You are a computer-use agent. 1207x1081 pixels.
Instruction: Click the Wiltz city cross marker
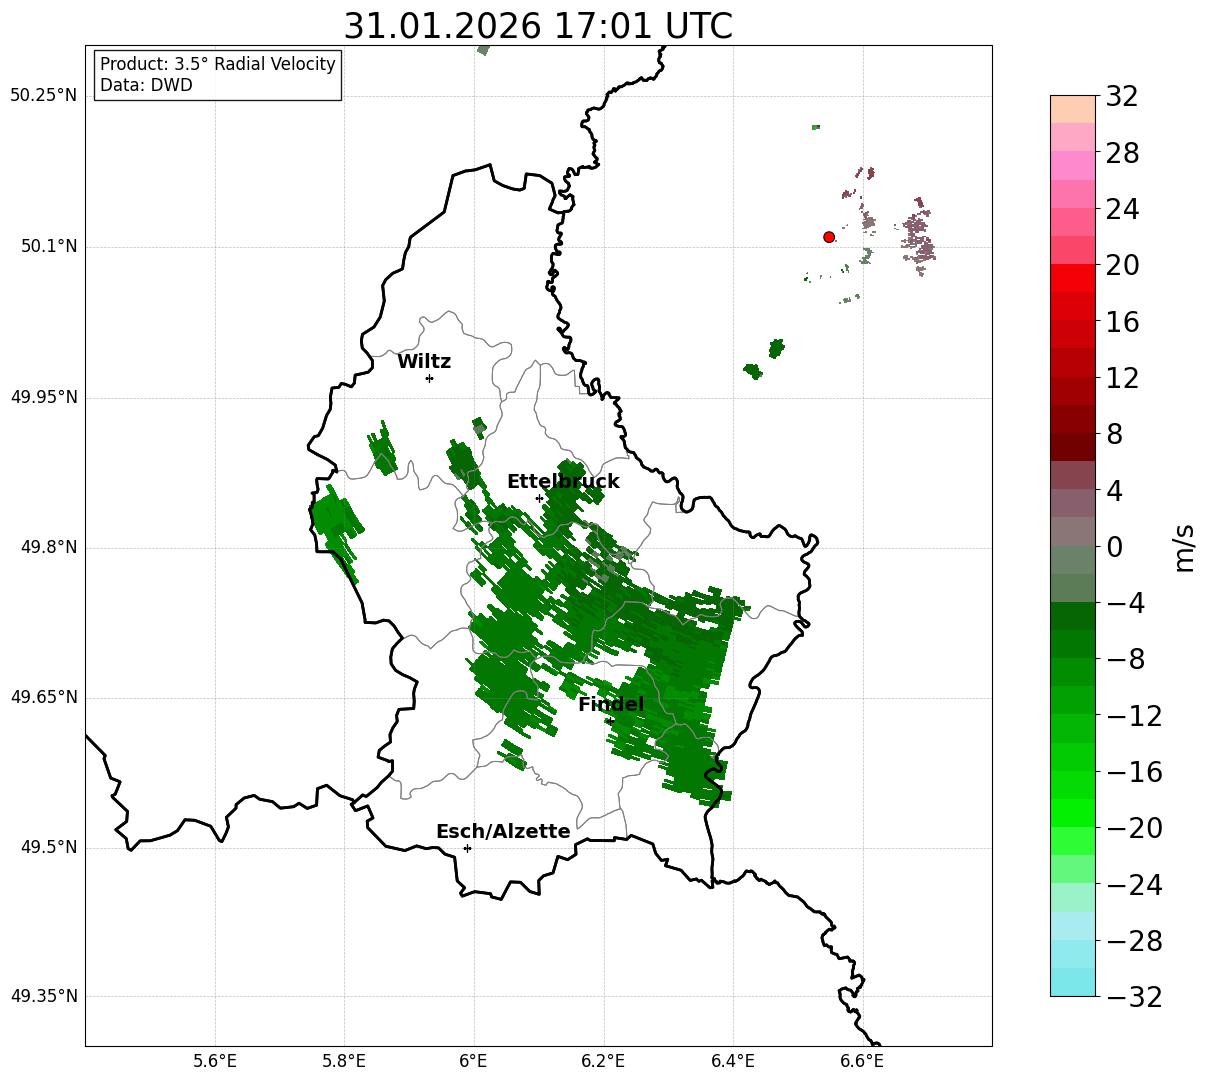429,378
